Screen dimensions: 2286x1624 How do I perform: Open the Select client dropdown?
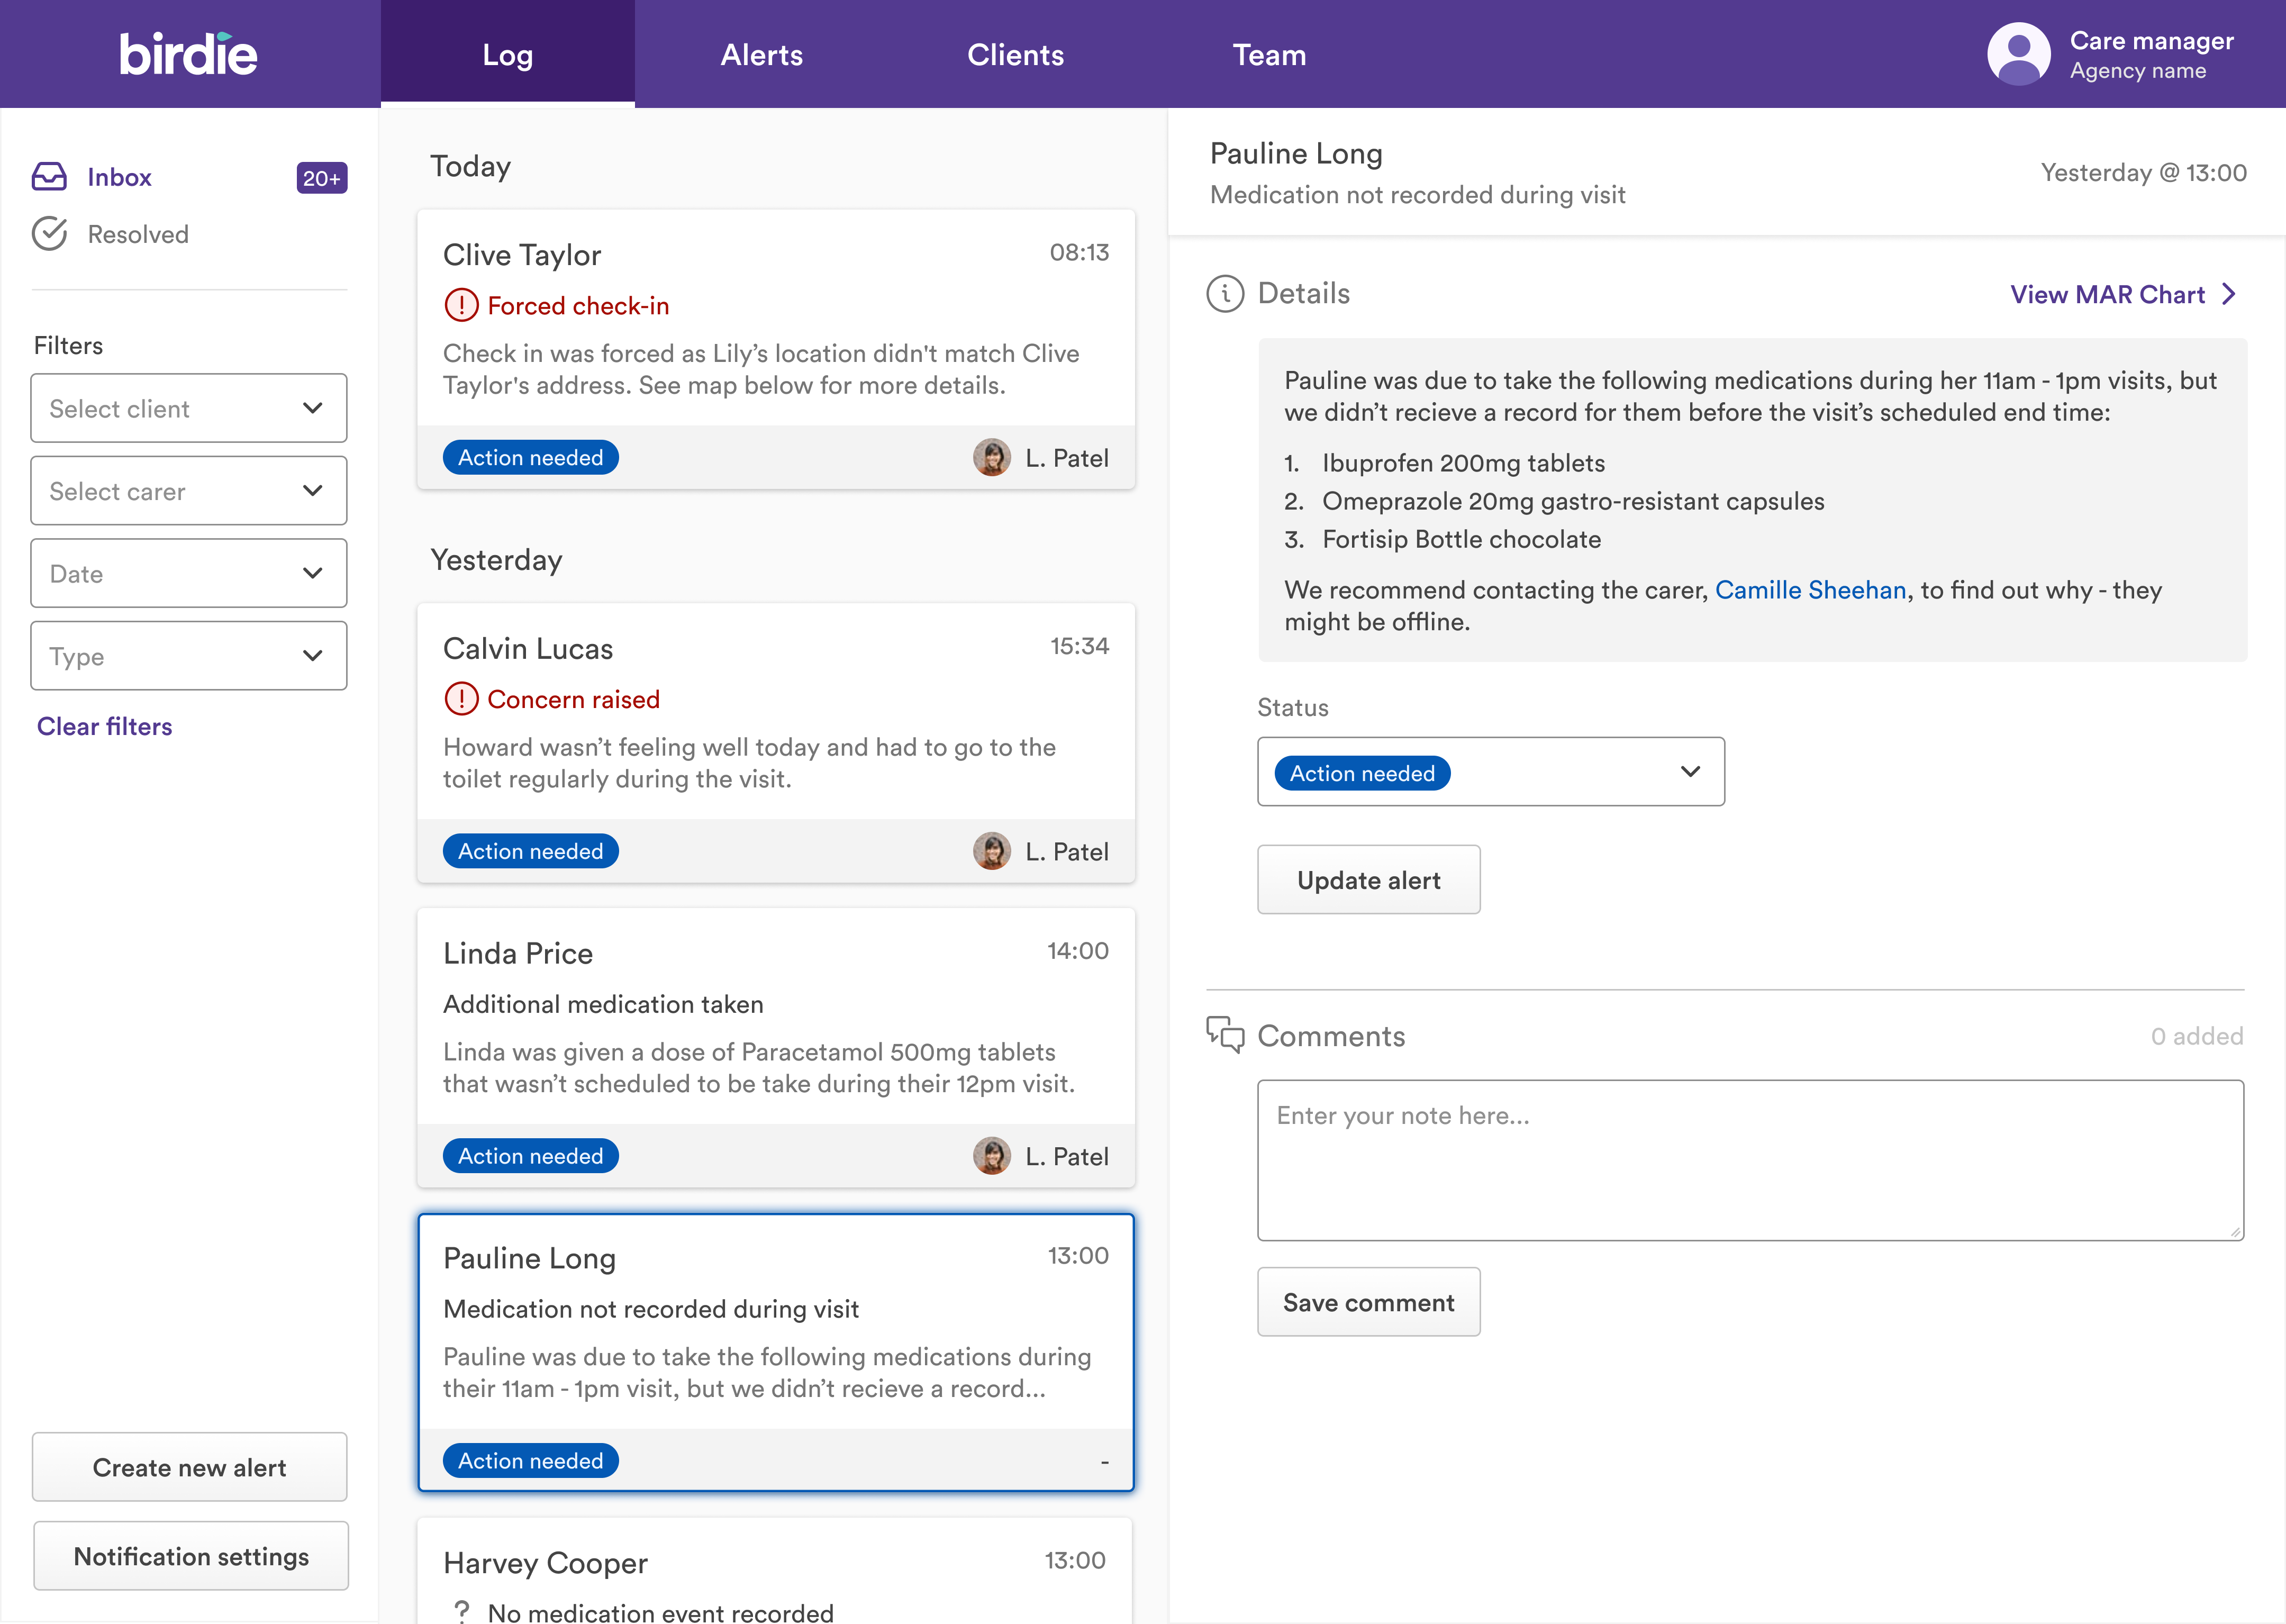[x=189, y=408]
